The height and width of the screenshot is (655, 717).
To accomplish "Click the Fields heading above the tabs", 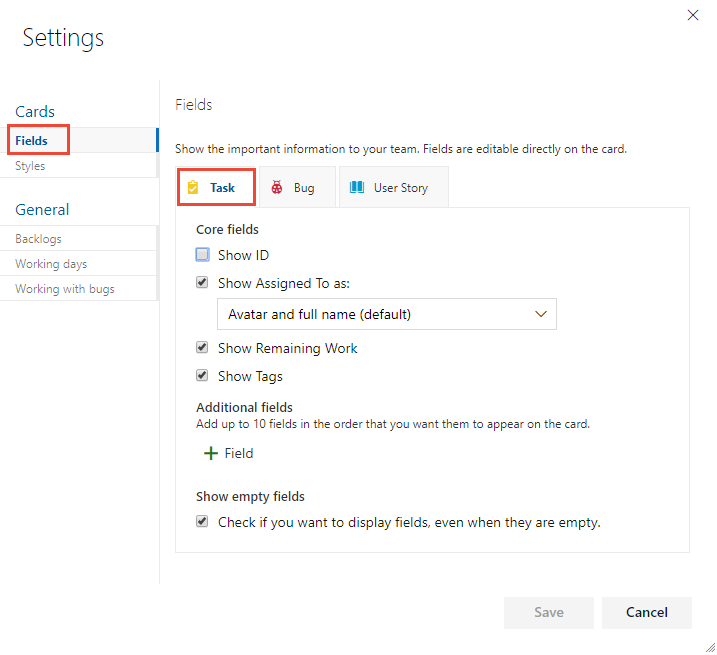I will [x=193, y=105].
